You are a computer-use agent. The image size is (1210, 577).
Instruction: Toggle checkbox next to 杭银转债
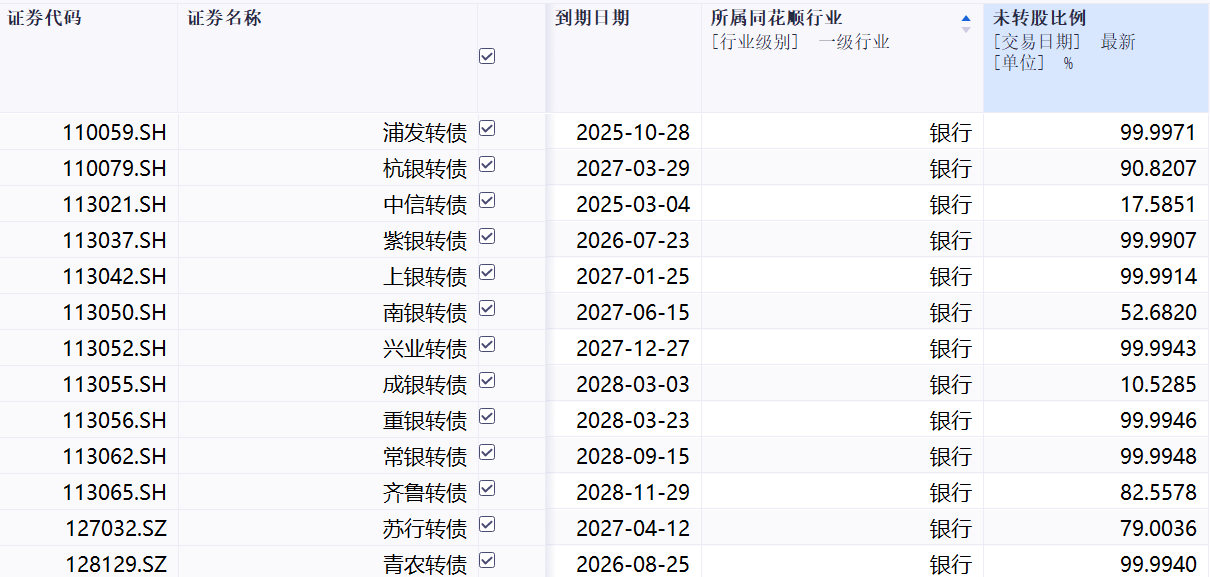coord(487,165)
